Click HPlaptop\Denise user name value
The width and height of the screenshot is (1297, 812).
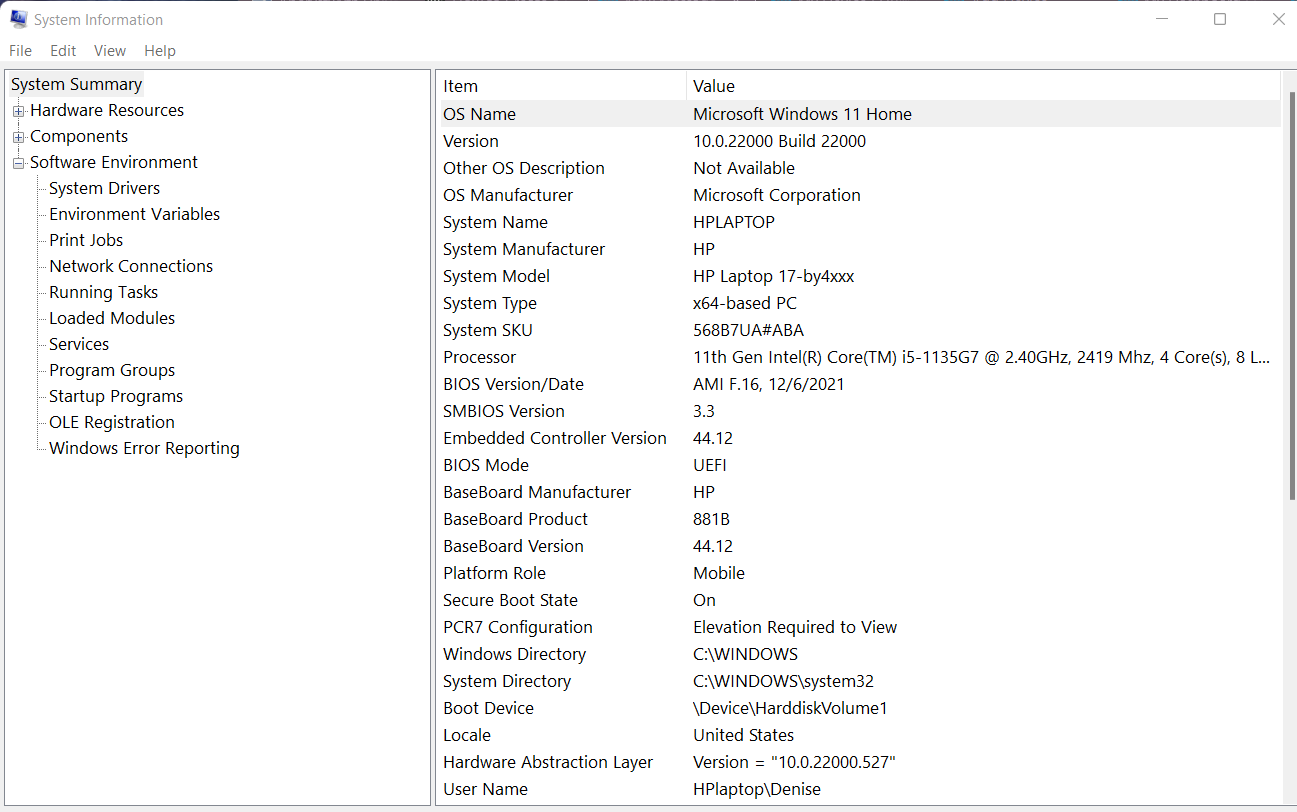pyautogui.click(x=757, y=789)
